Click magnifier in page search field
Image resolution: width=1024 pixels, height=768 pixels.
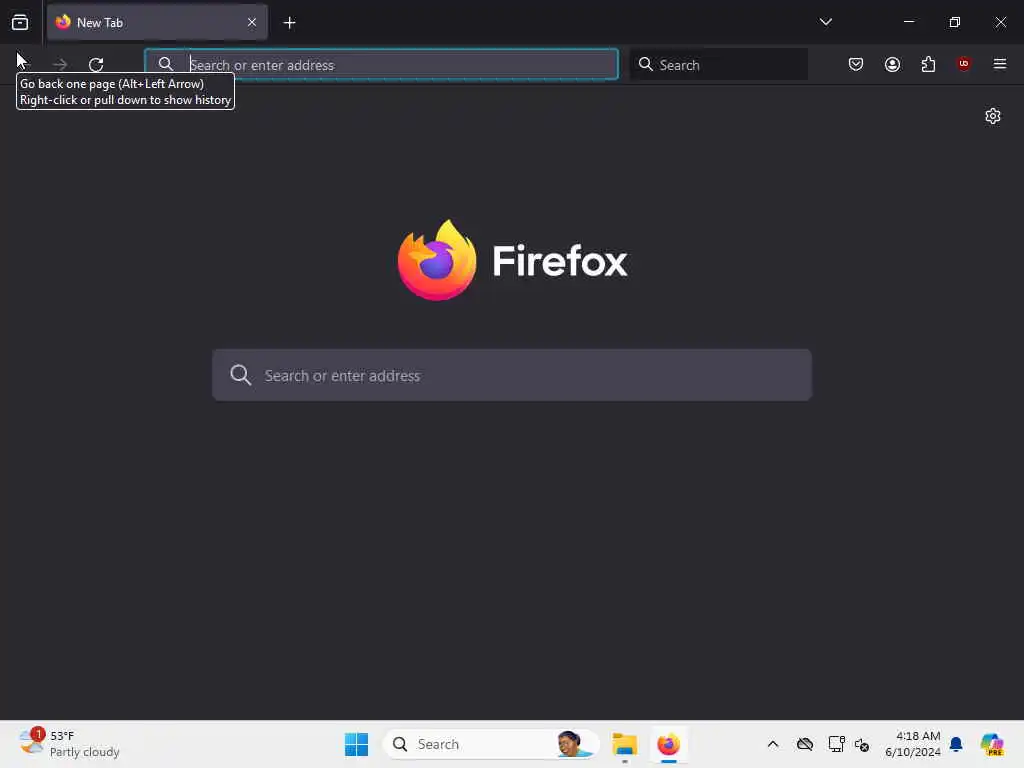pyautogui.click(x=240, y=375)
